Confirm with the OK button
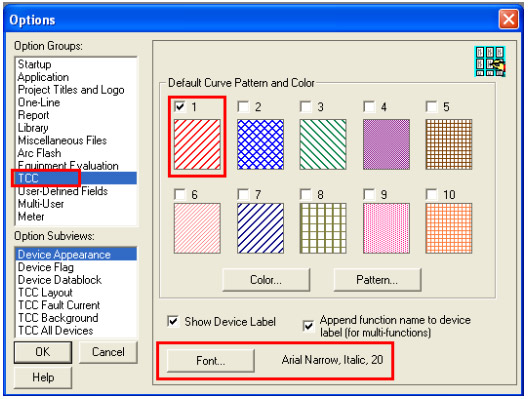Viewport: 528px width, 399px height. point(43,352)
